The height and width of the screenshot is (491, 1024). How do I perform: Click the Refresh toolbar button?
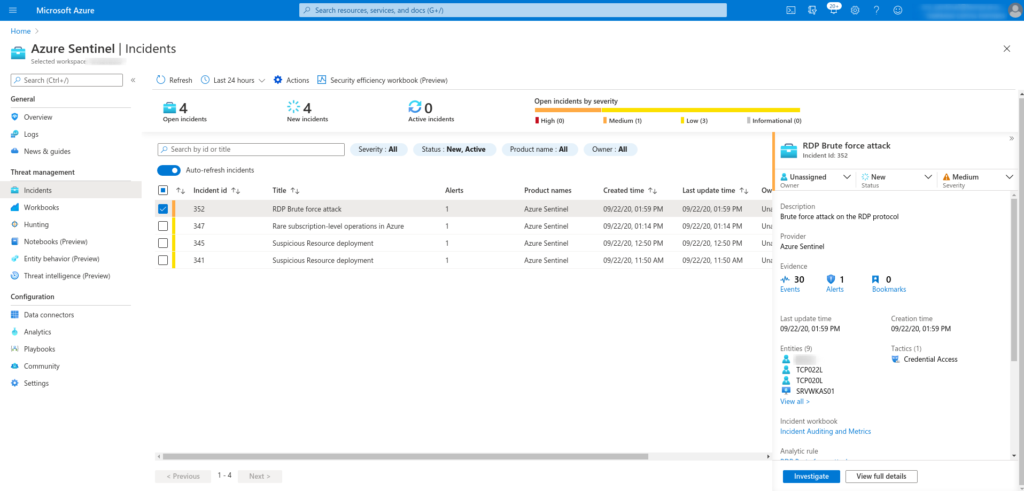tap(174, 80)
